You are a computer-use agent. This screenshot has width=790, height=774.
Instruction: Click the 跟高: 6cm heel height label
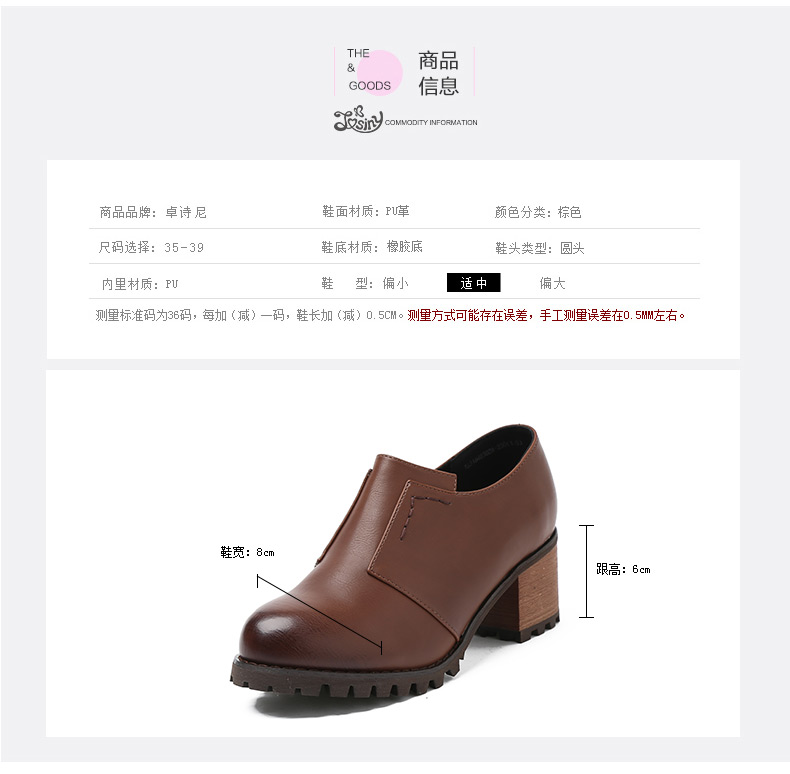623,569
